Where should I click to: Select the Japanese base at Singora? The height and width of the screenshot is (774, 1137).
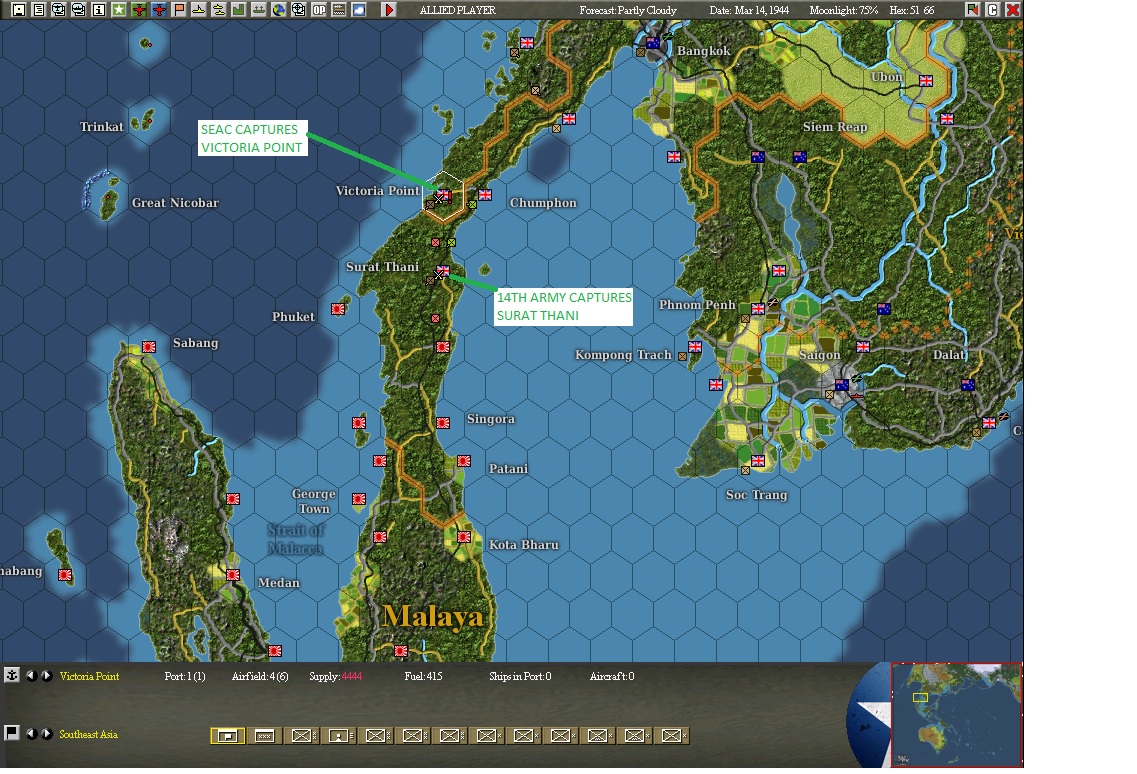point(443,423)
